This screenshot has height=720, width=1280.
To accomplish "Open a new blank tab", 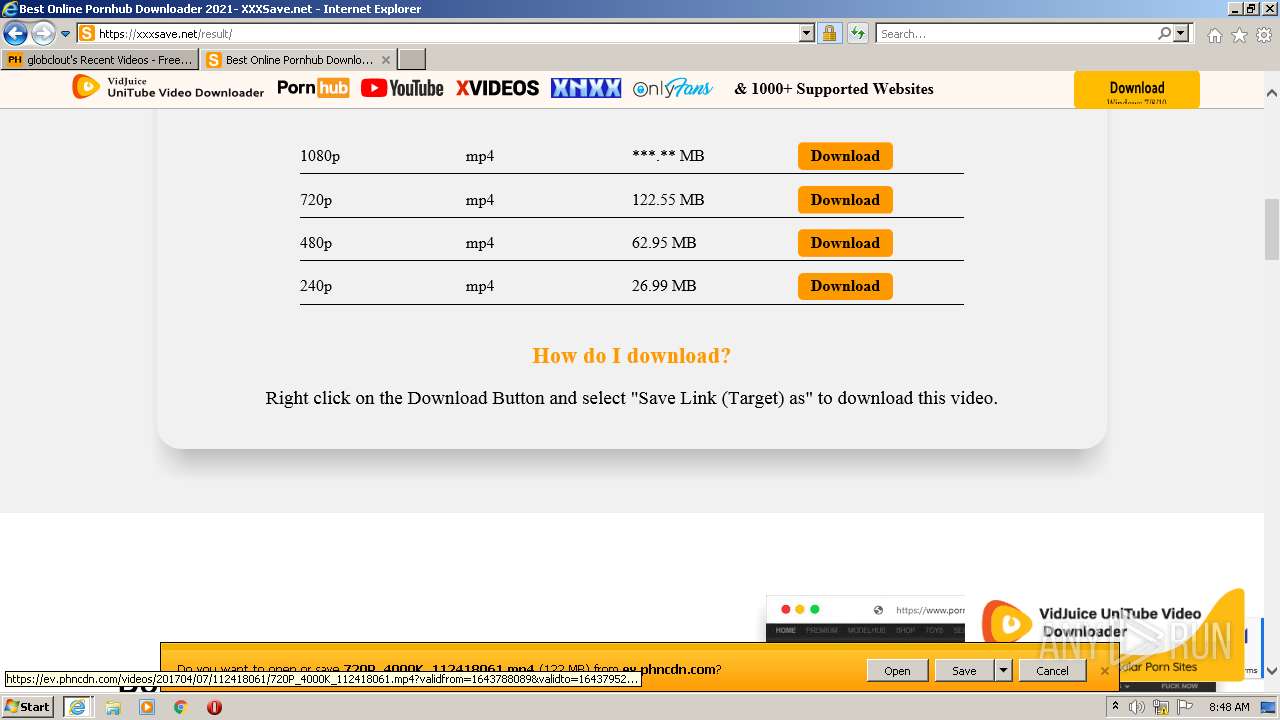I will coord(412,60).
